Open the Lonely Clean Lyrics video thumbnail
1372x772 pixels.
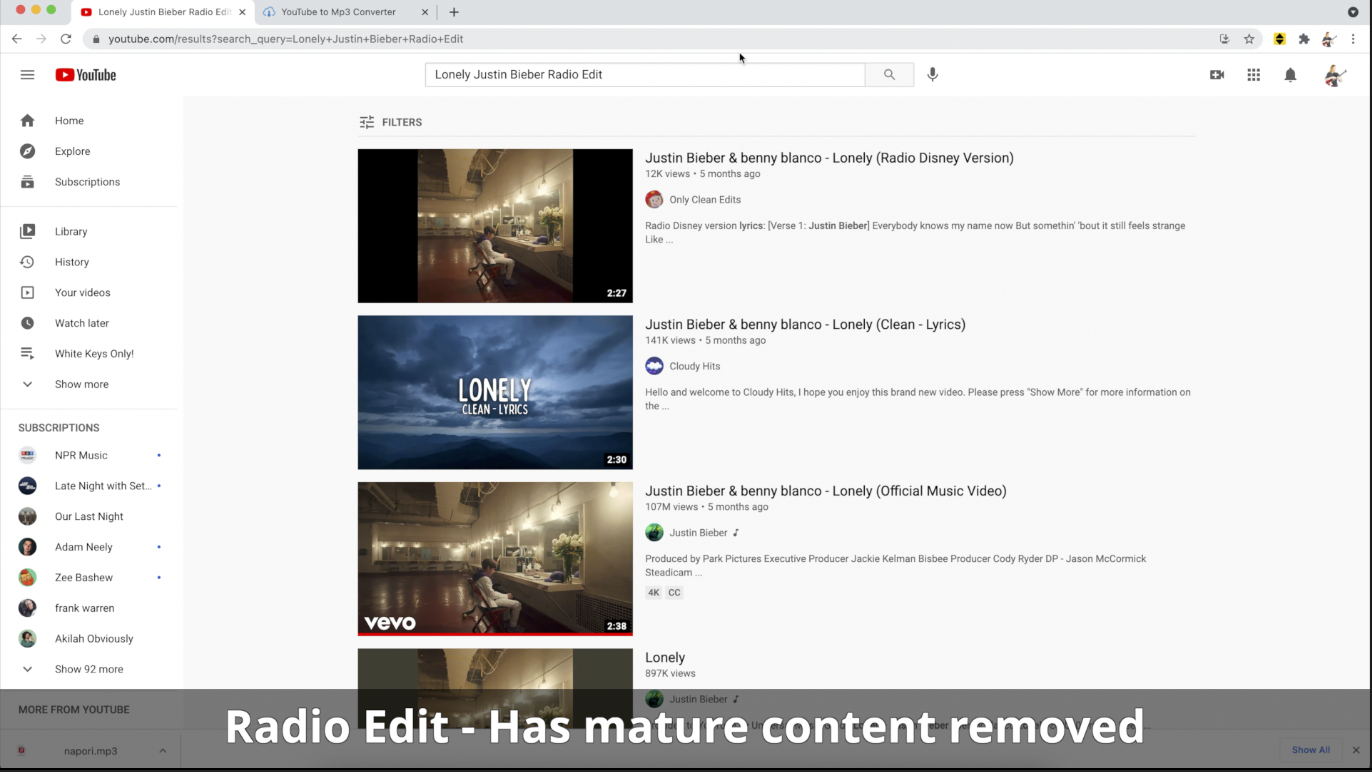[x=494, y=391]
